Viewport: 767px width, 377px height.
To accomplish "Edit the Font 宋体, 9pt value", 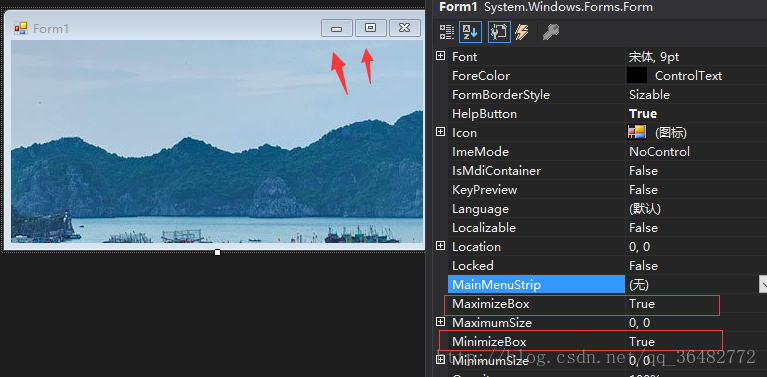I will coord(654,57).
